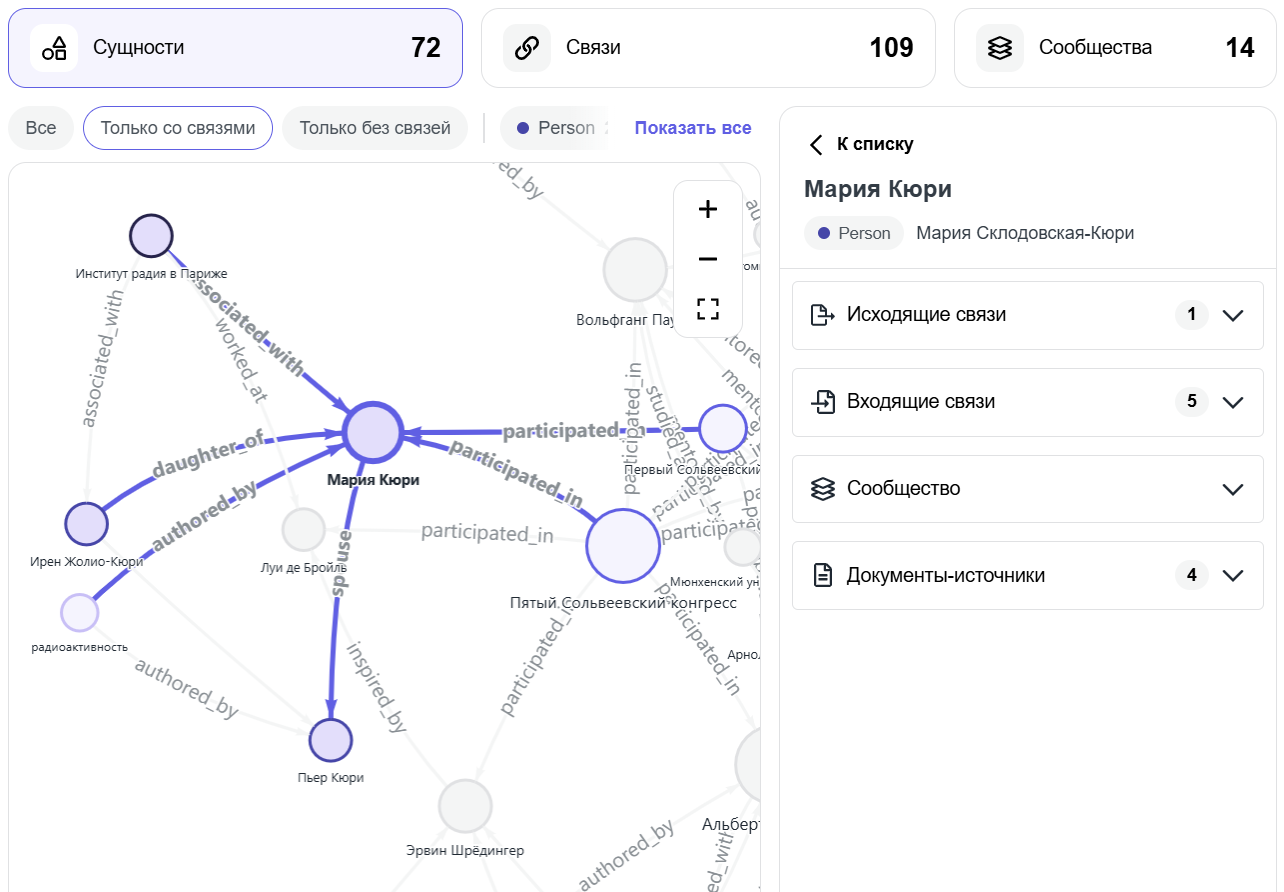Screen dimensions: 1284x892
Task: Expand the Исходящие связи section
Action: tap(1028, 315)
